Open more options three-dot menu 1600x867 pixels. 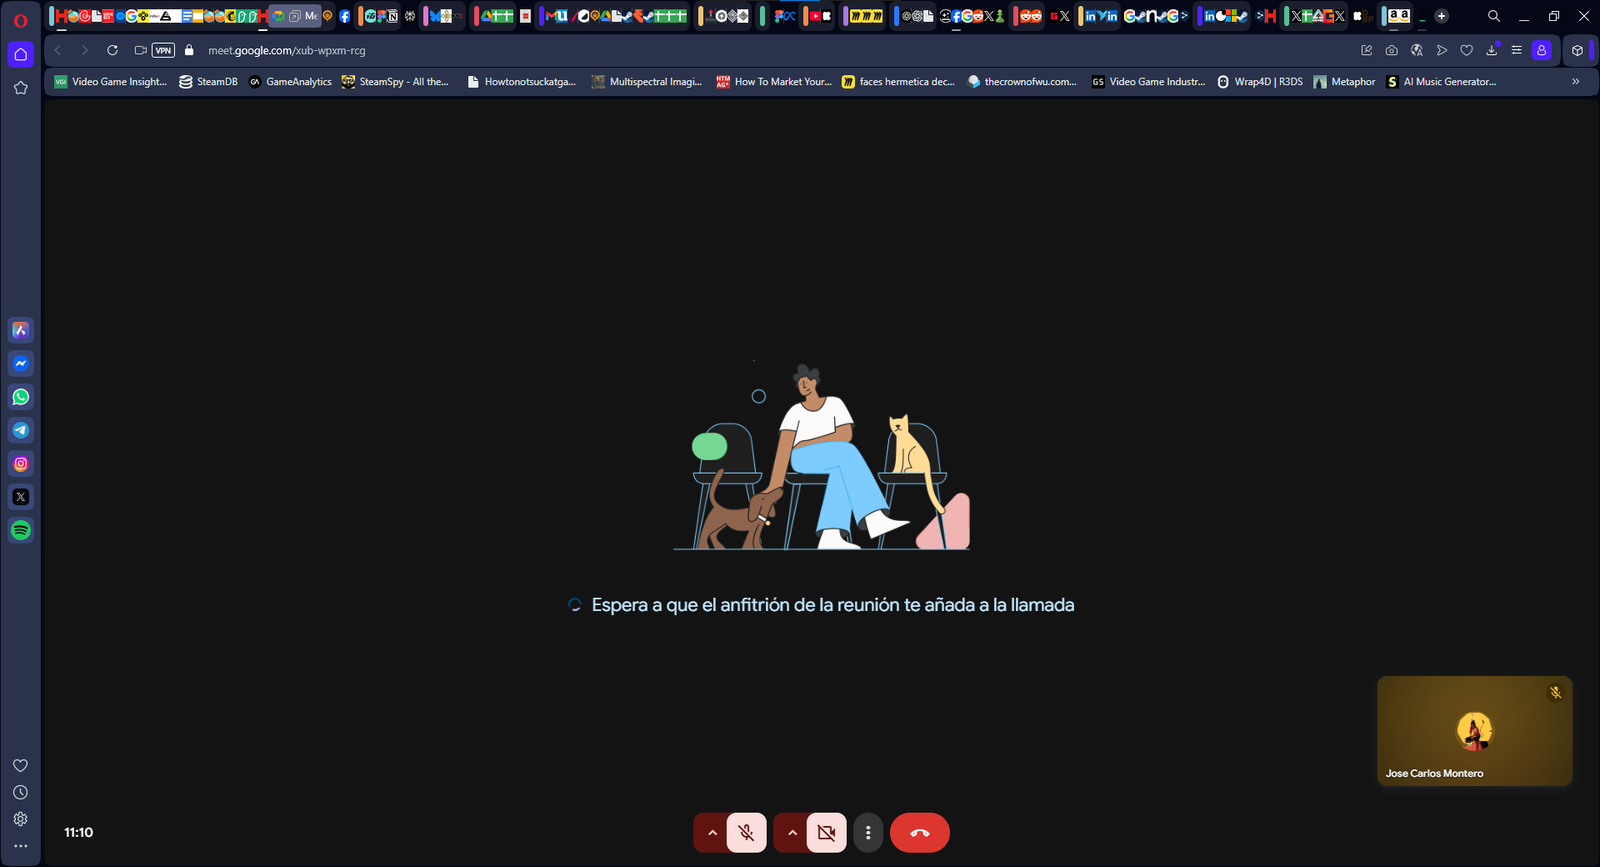point(868,832)
